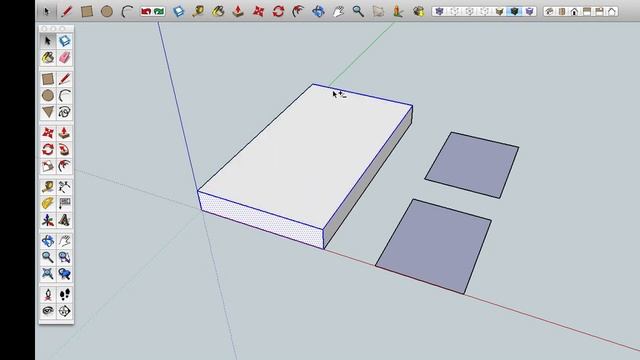Select the Pan hand tool in top toolbar
This screenshot has width=640, height=360.
point(338,11)
